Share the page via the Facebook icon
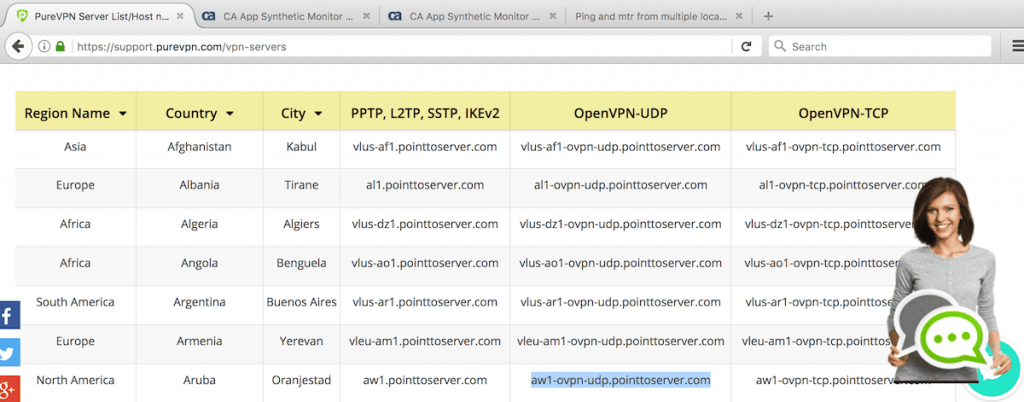 pos(9,315)
